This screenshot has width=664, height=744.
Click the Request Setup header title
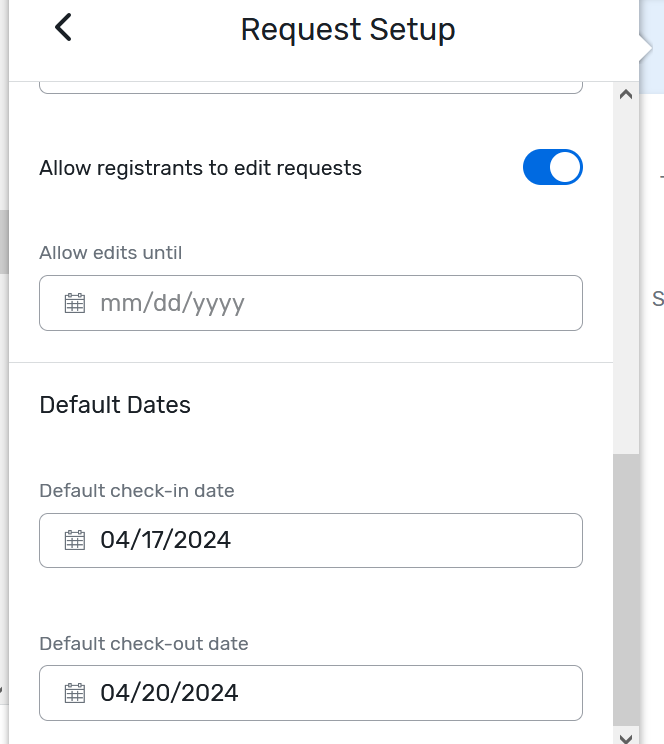[x=348, y=29]
